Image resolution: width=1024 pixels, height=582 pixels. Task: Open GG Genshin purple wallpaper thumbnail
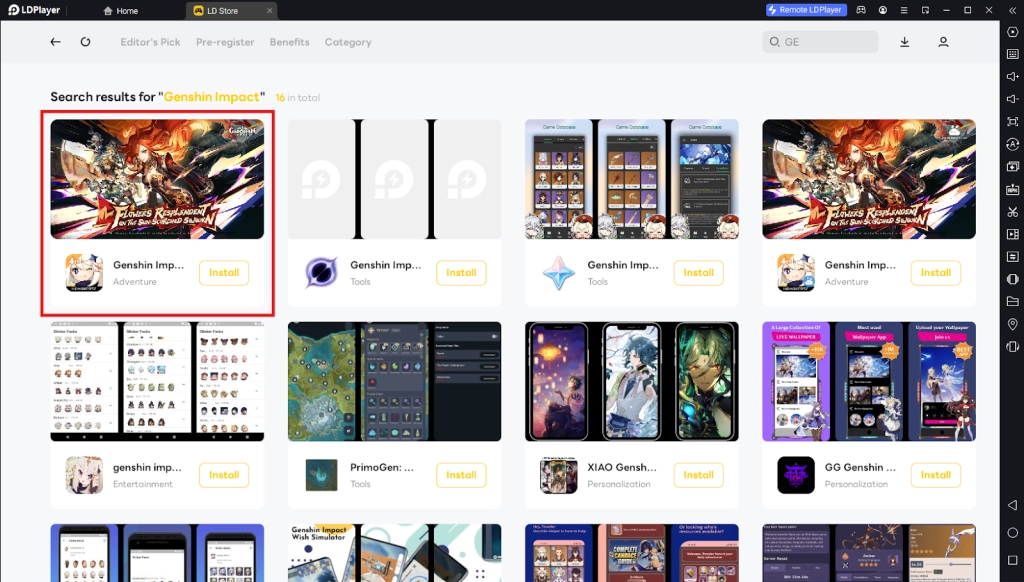(869, 381)
